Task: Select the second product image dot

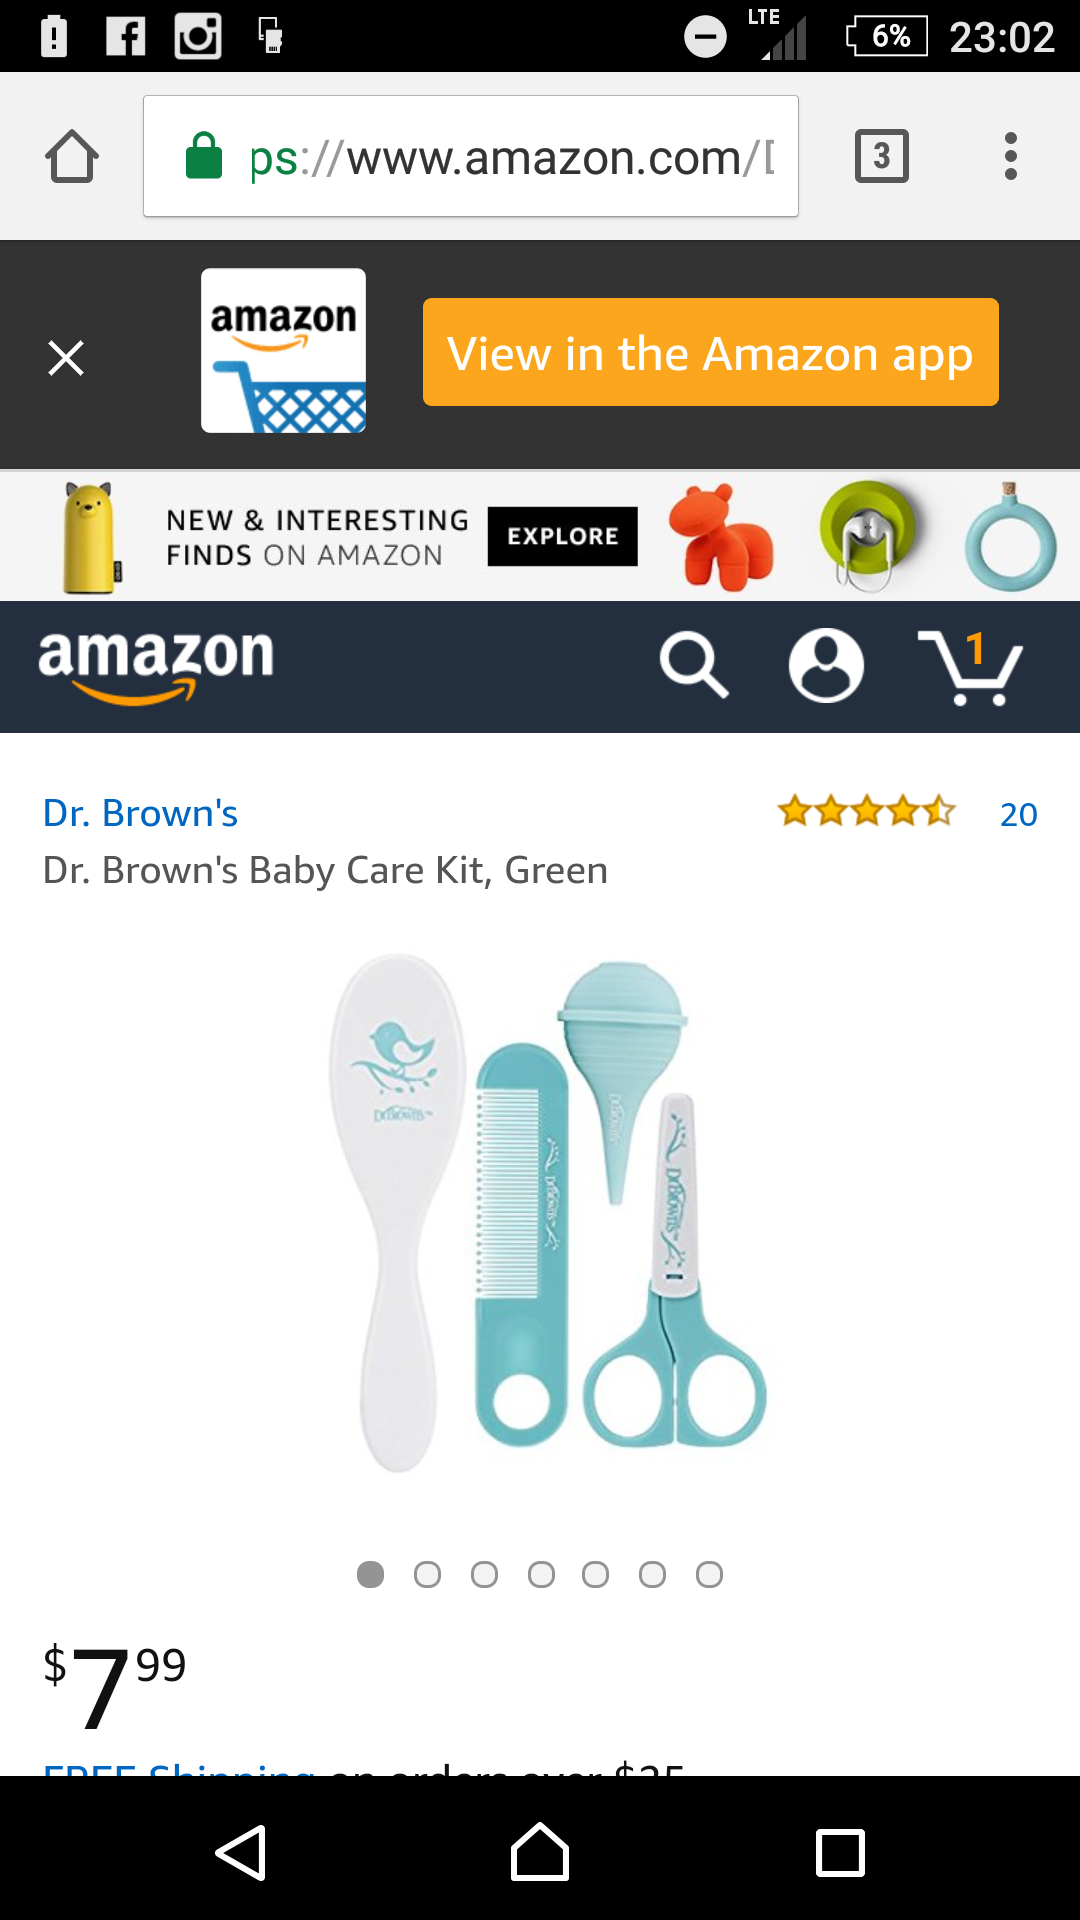Action: pos(427,1575)
